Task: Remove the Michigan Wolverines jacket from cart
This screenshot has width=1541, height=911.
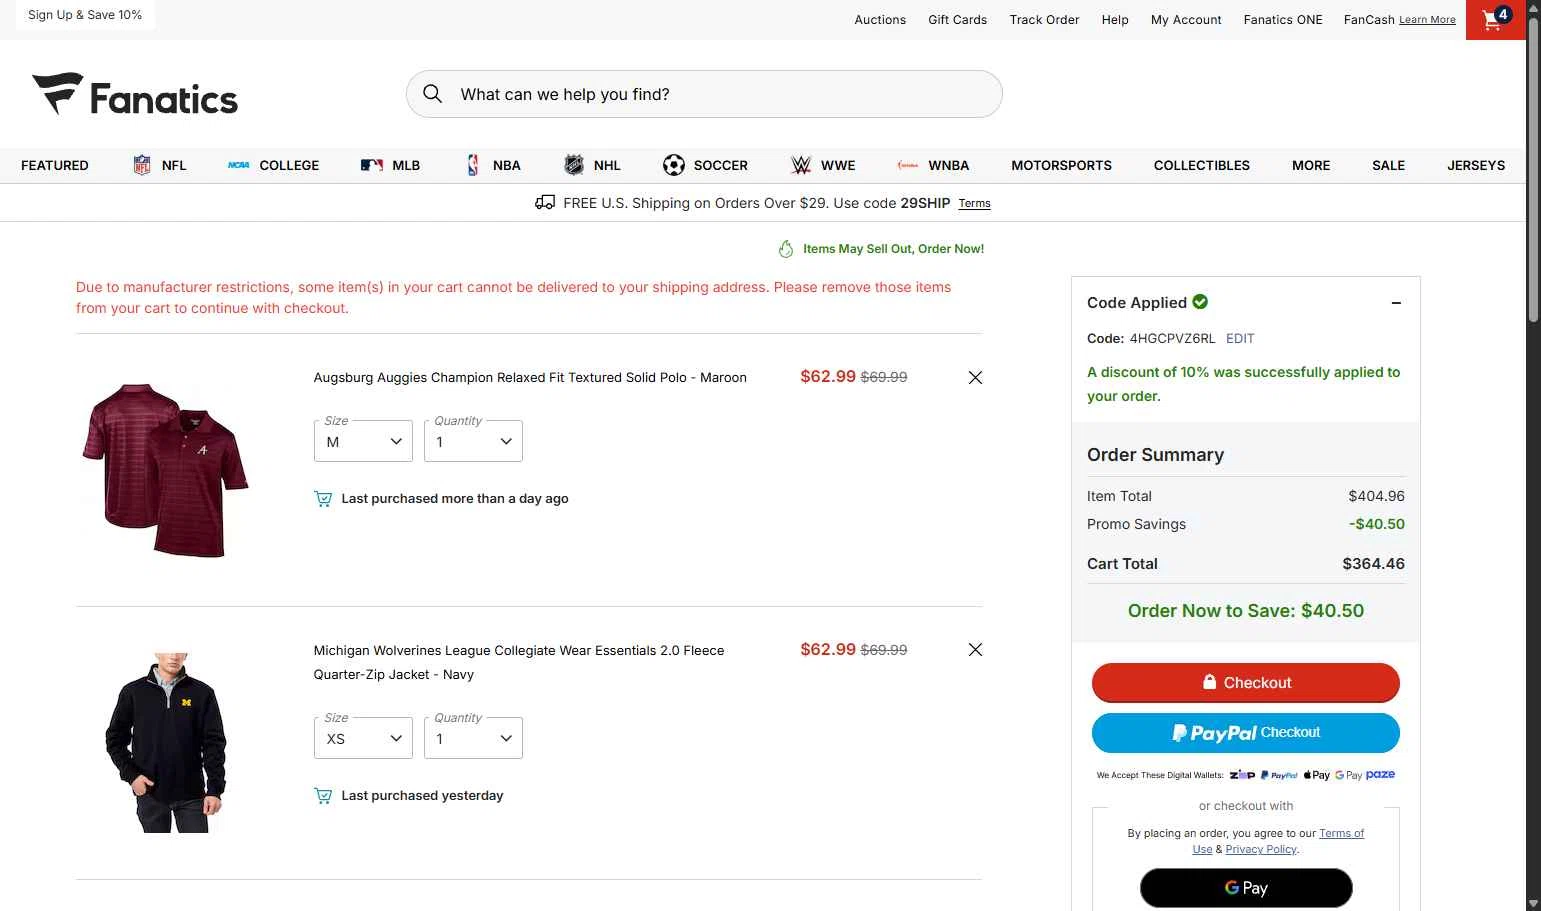Action: pyautogui.click(x=975, y=649)
